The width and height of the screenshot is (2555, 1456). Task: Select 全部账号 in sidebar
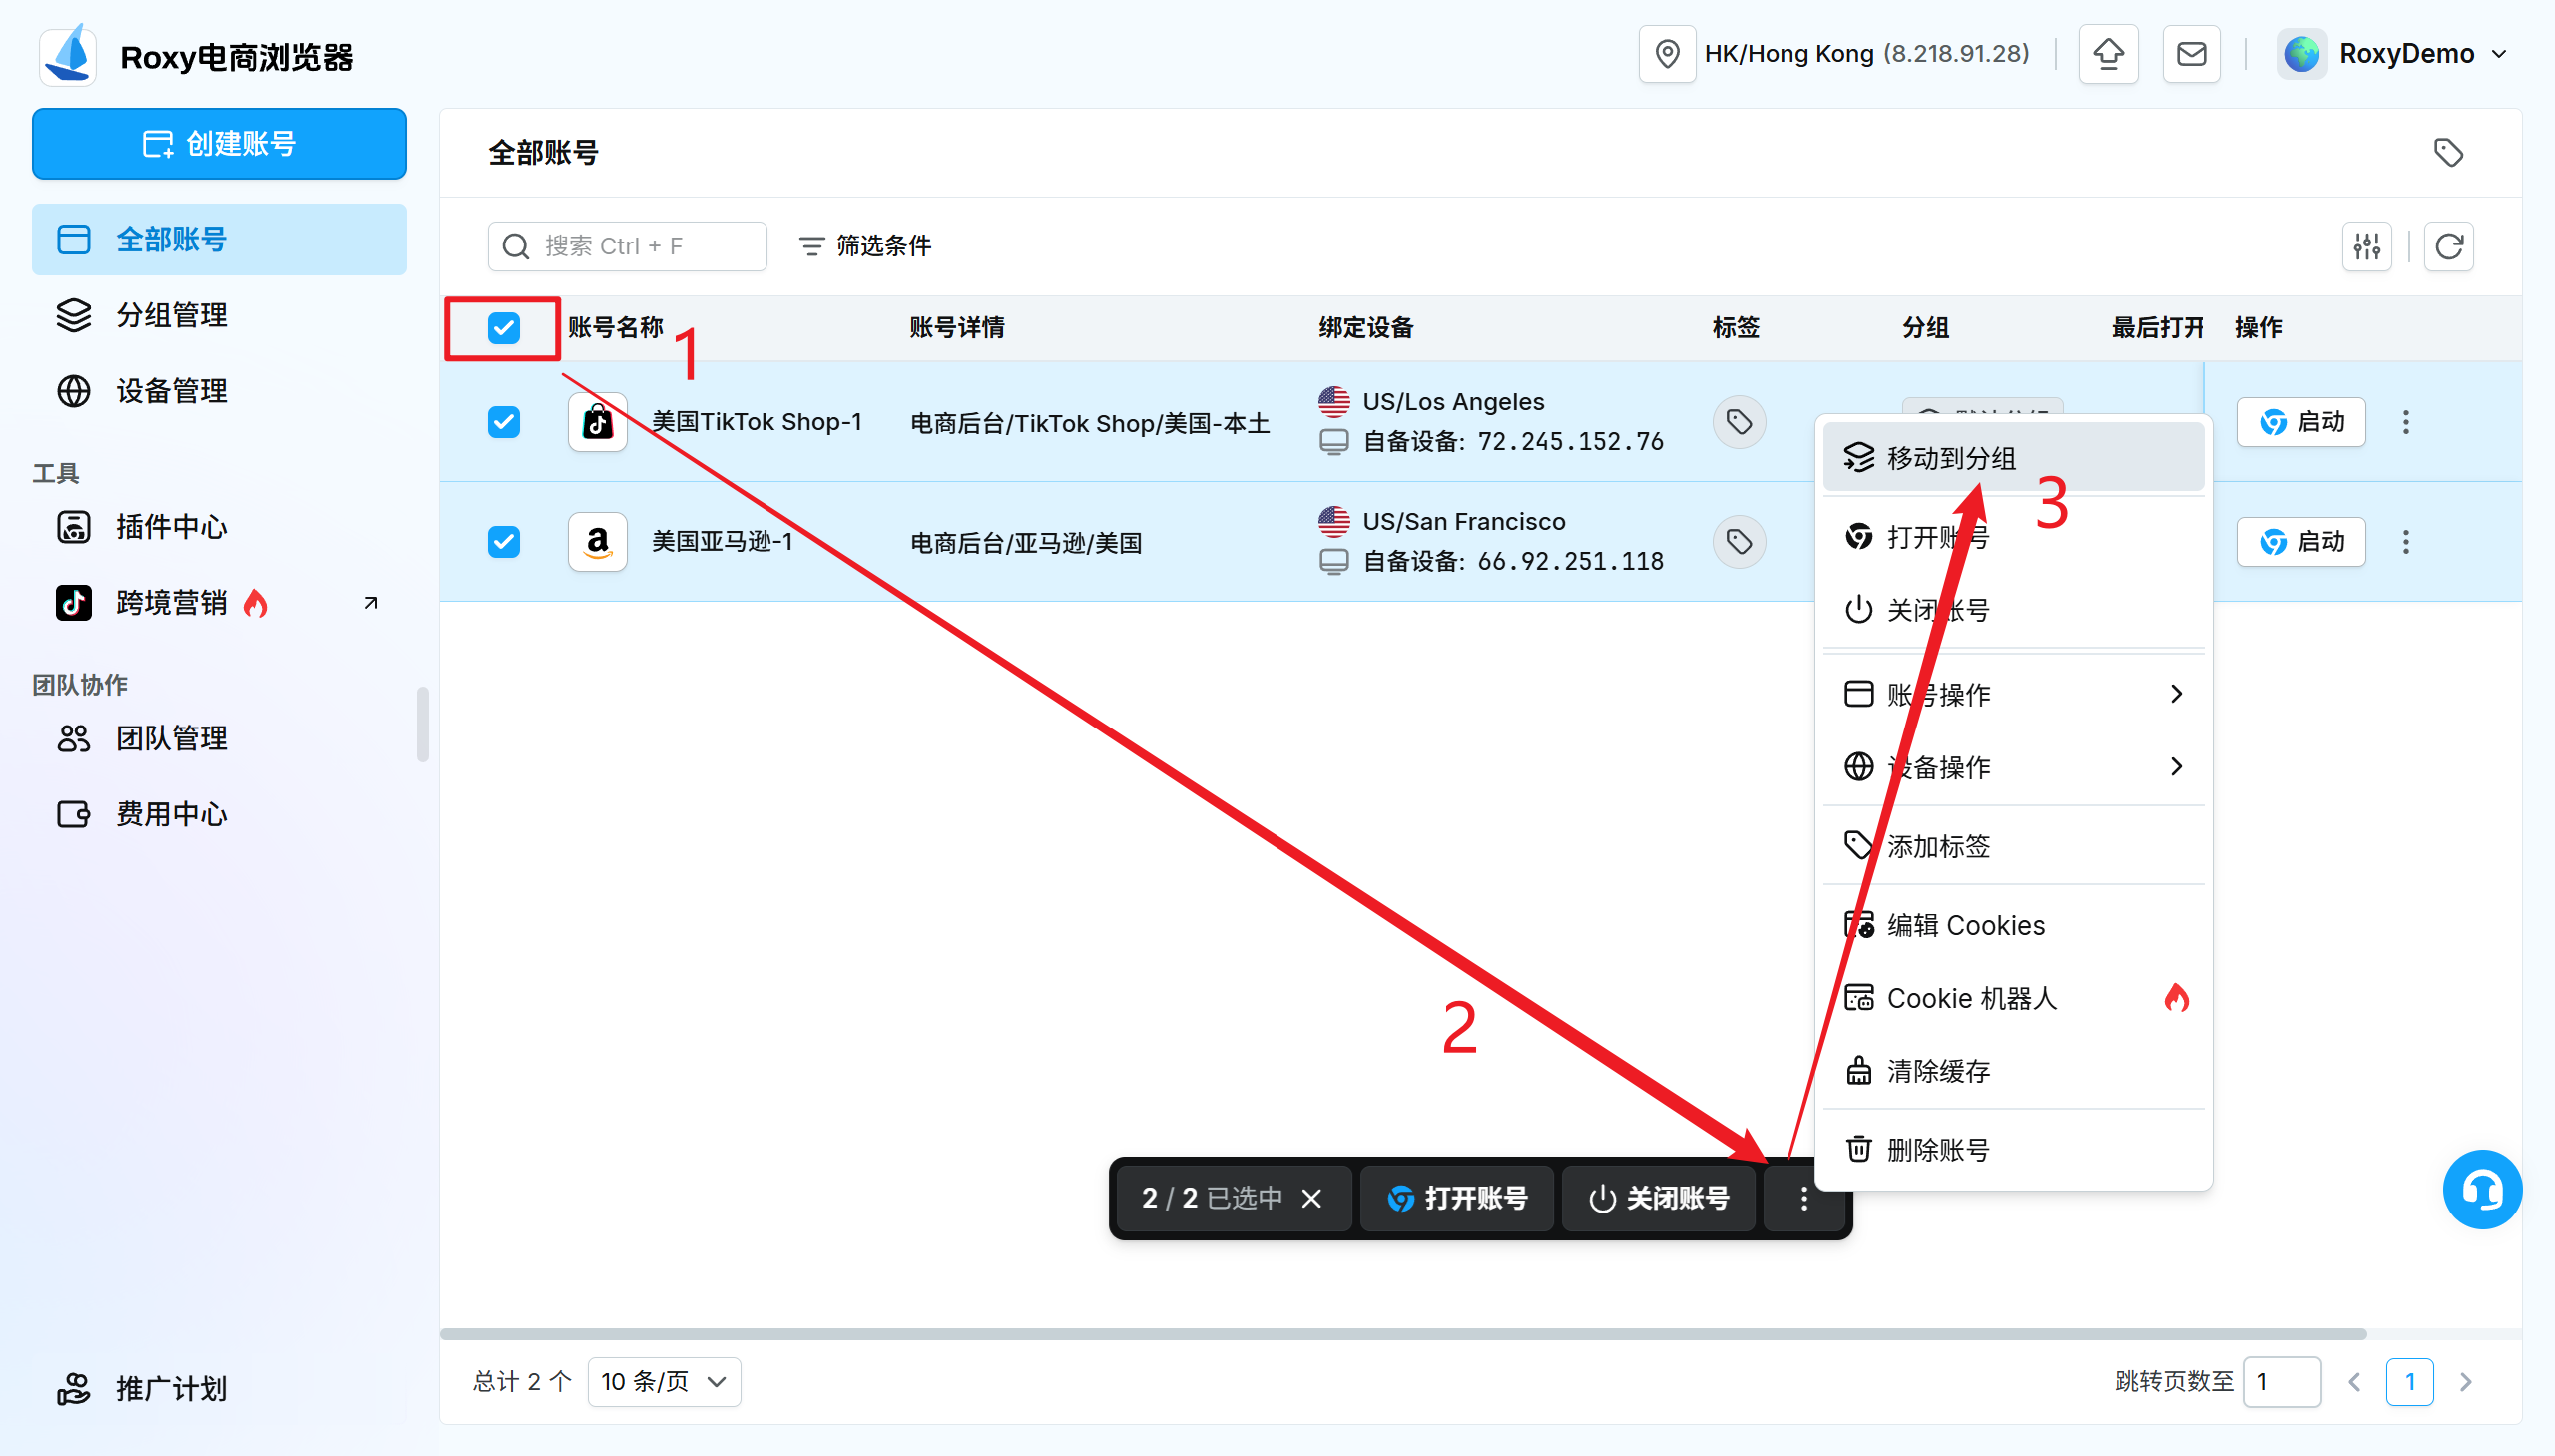(219, 240)
